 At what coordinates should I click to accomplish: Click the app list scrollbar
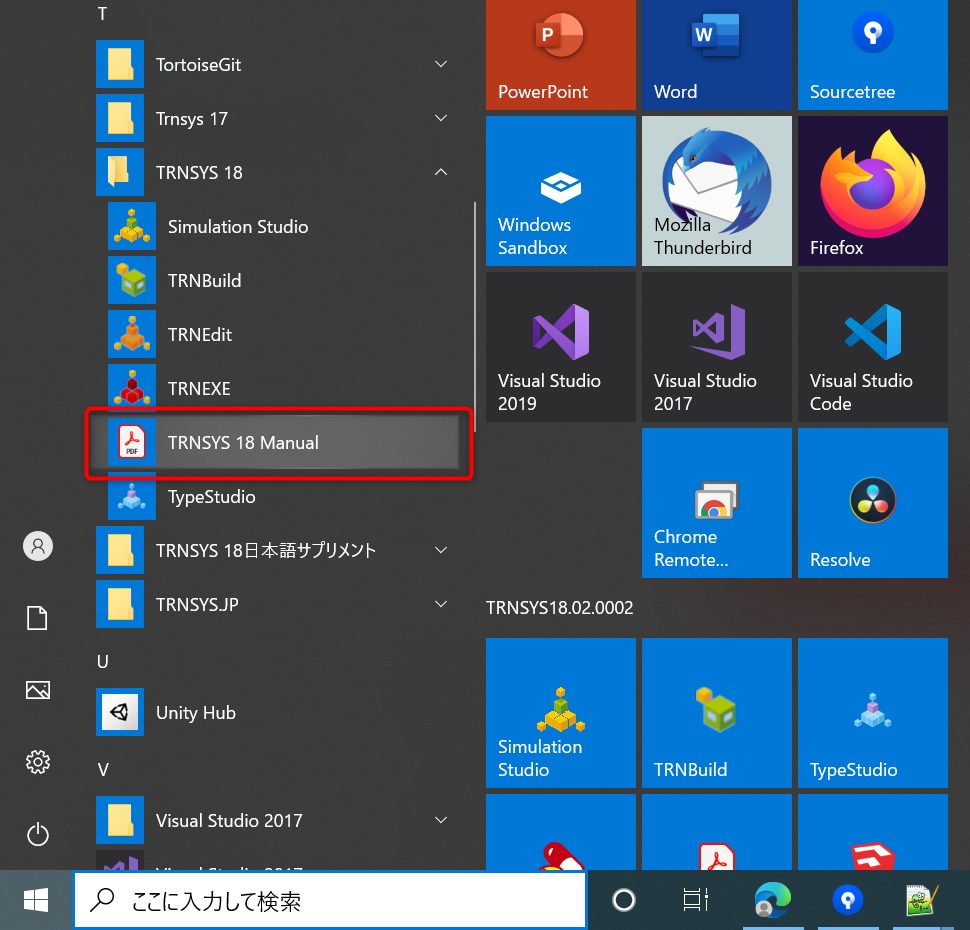474,317
